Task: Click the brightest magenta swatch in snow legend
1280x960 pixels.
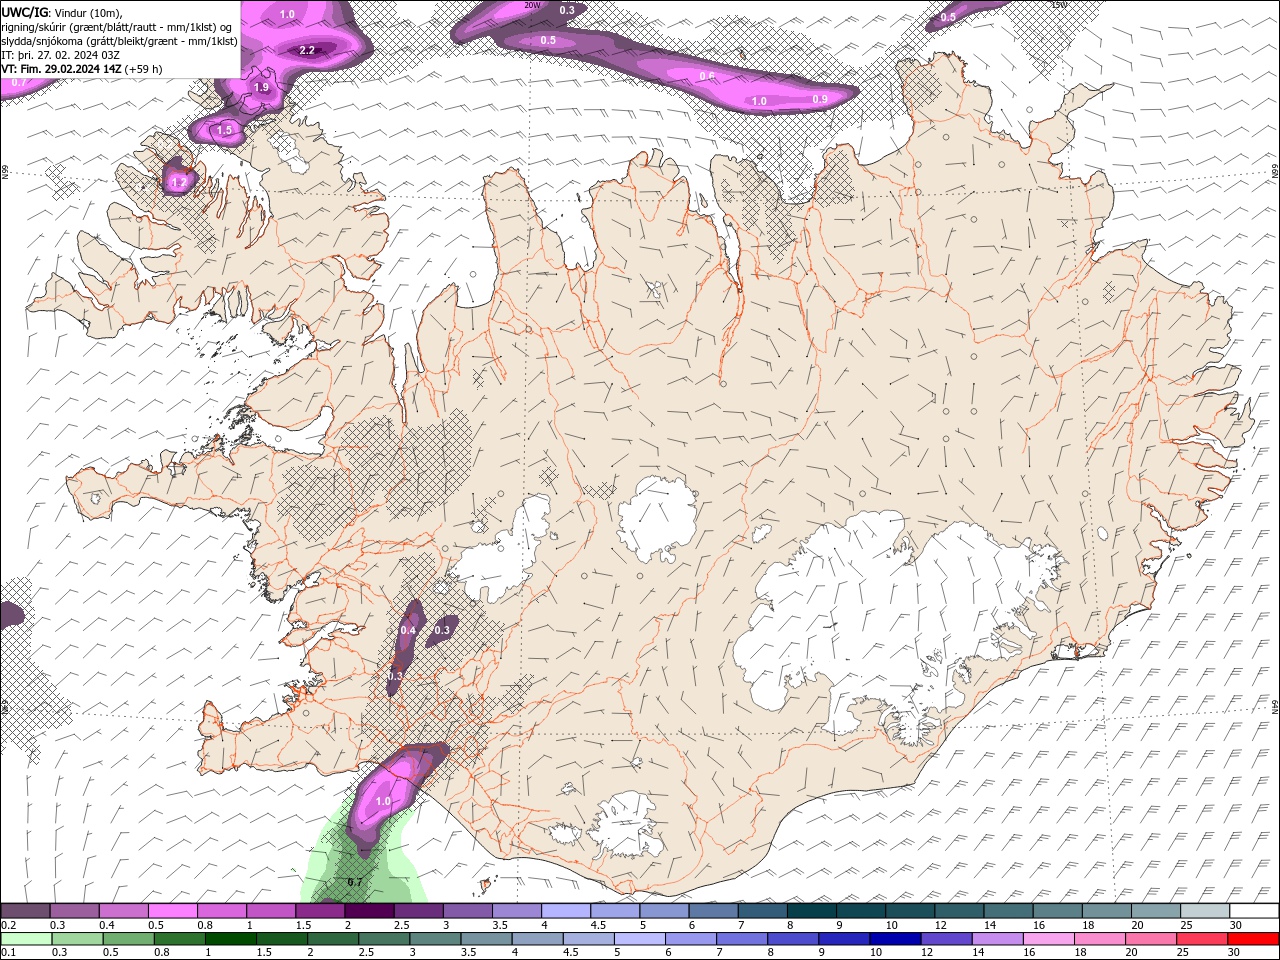Action: click(172, 911)
